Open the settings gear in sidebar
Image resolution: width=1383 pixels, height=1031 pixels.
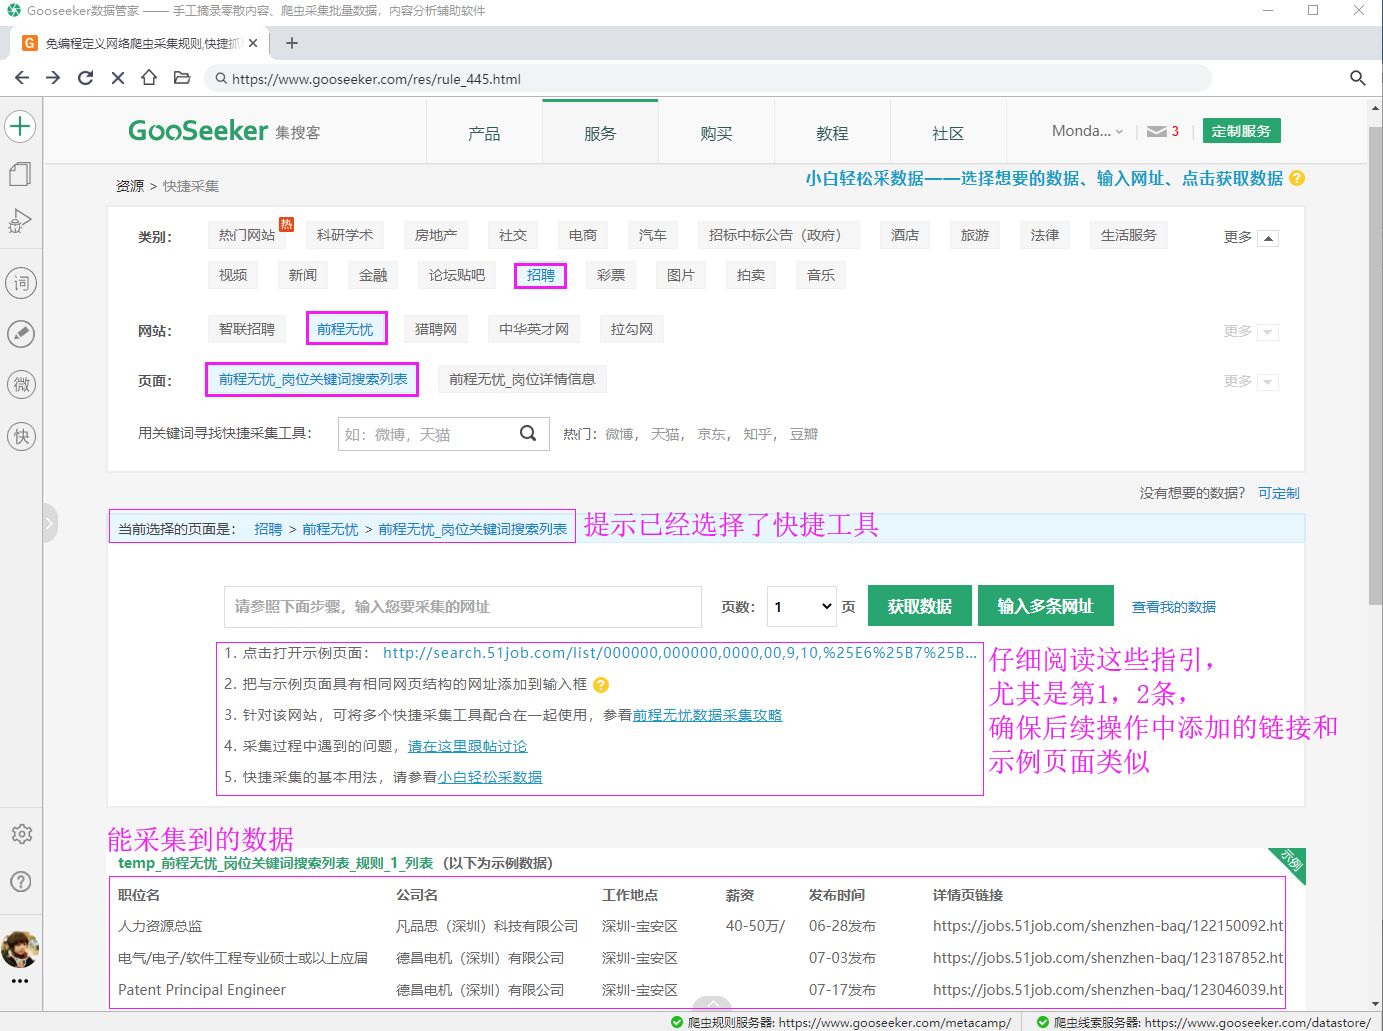coord(21,834)
